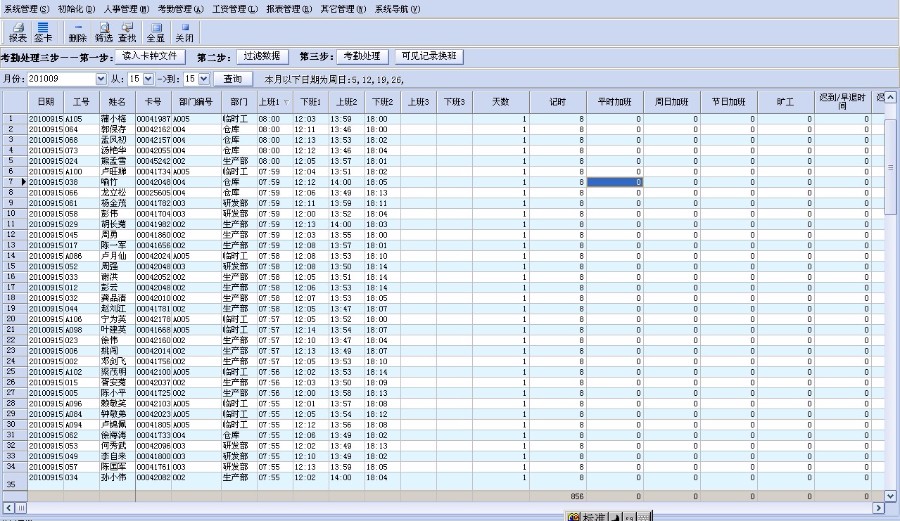Click the 考勤处理 button
This screenshot has height=521, width=900.
pos(362,56)
